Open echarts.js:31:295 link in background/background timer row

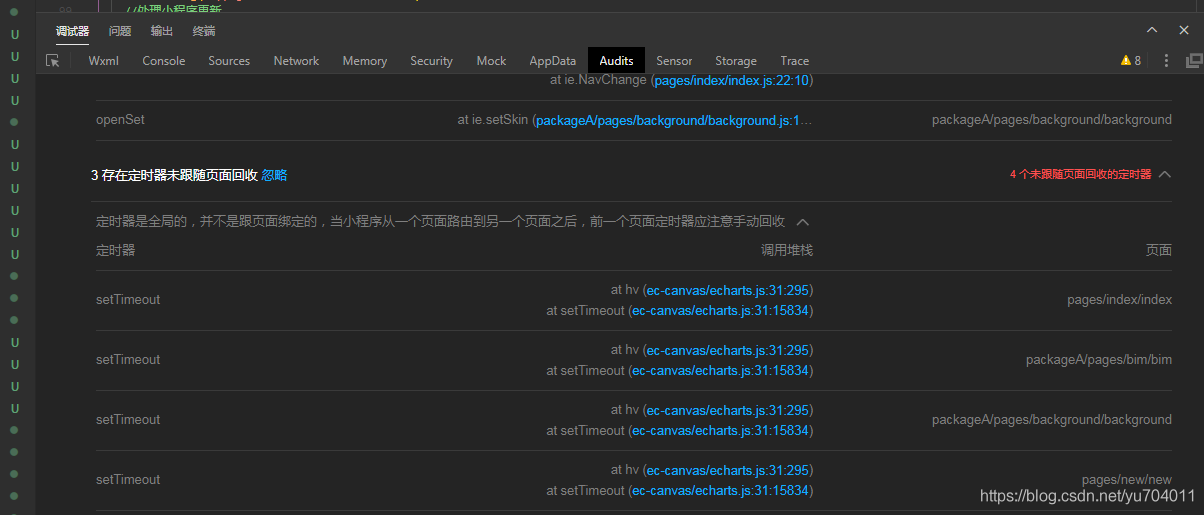(x=727, y=410)
